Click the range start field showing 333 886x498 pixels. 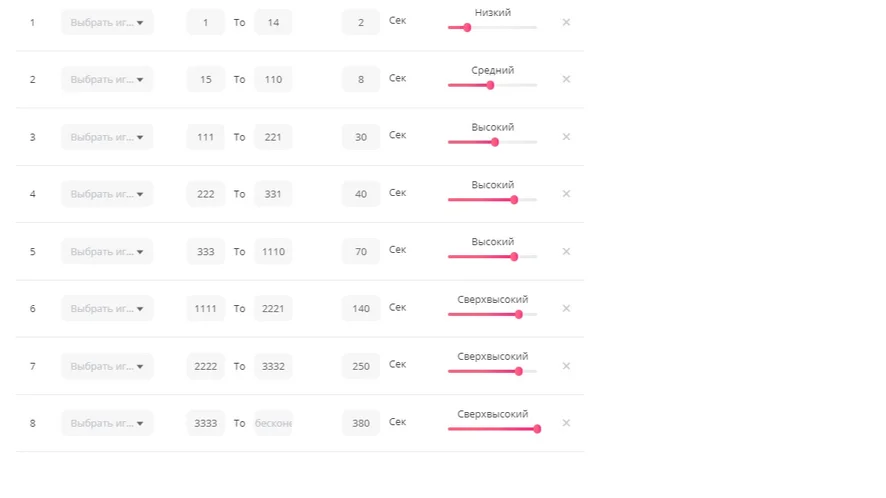click(x=206, y=251)
